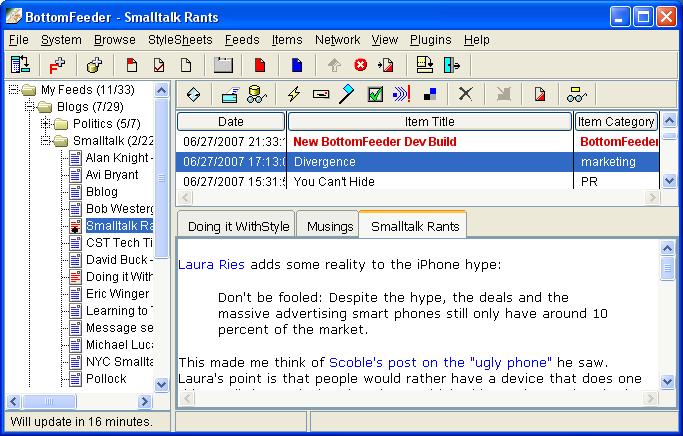Image resolution: width=683 pixels, height=436 pixels.
Task: Expand the Politics folder
Action: point(45,124)
